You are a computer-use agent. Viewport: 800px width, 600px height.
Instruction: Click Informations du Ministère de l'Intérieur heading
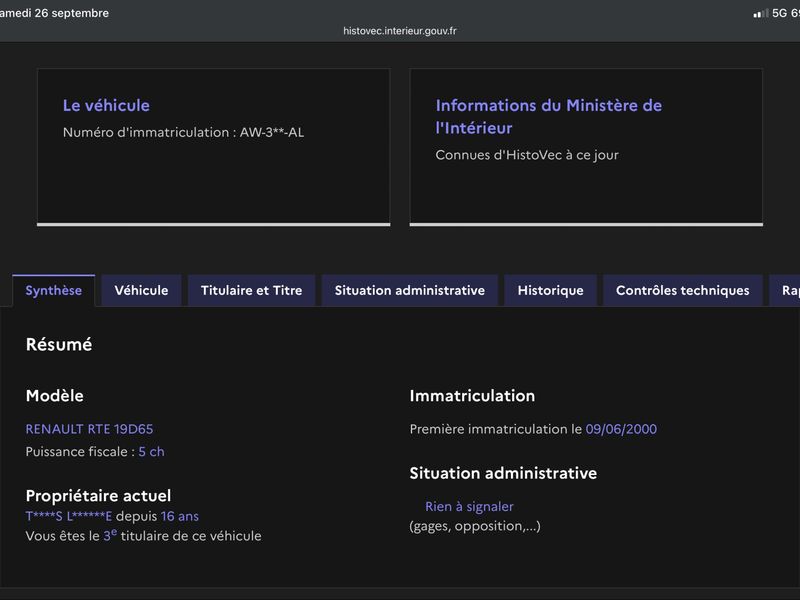coord(548,116)
